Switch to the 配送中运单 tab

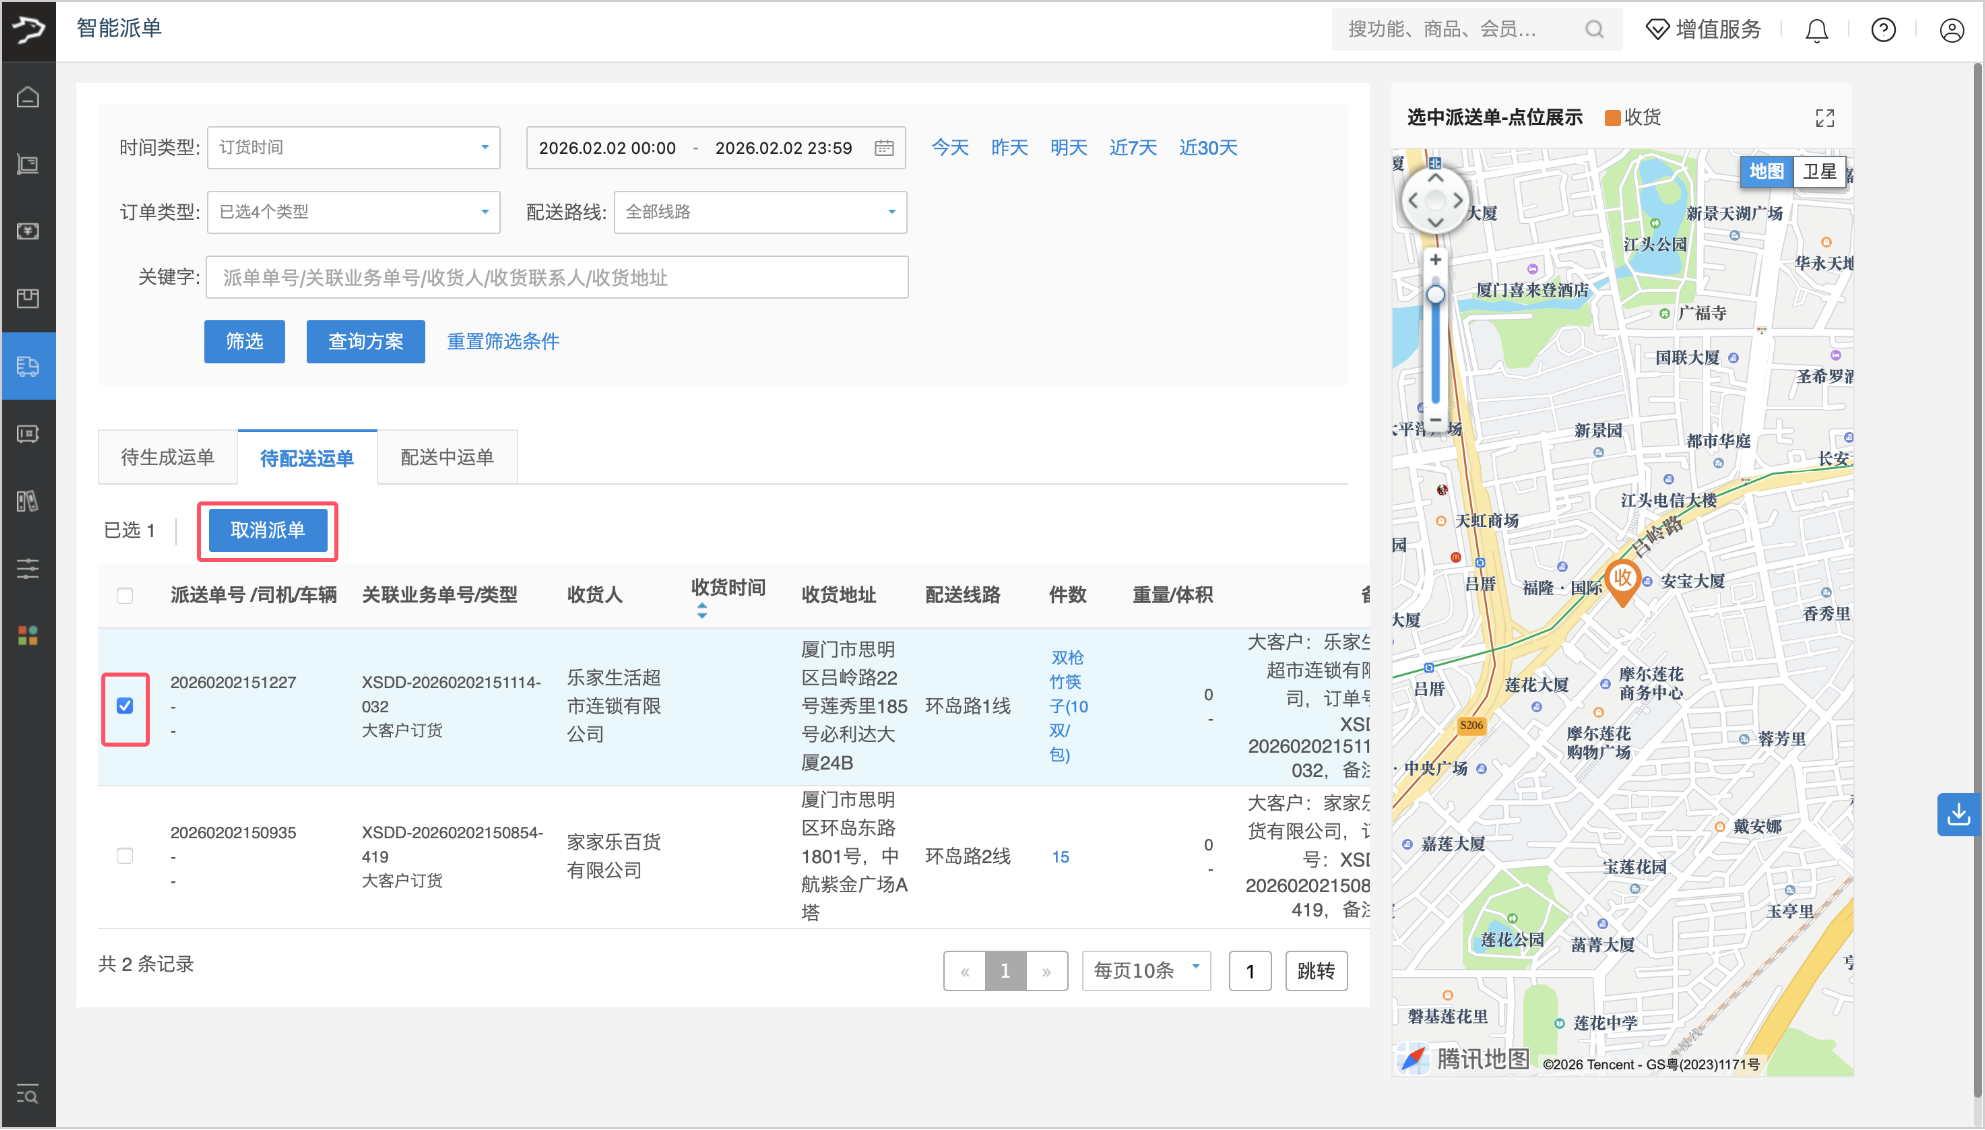446,457
